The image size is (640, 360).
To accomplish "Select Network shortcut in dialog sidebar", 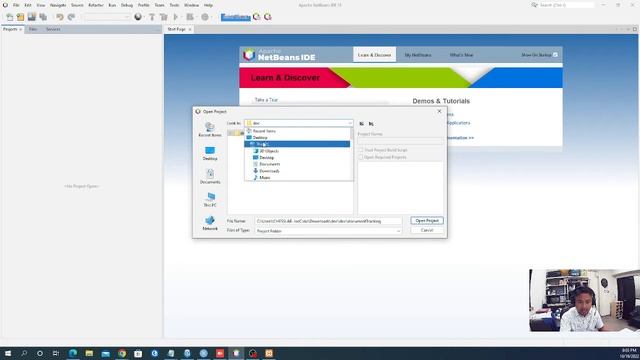I will tap(210, 223).
